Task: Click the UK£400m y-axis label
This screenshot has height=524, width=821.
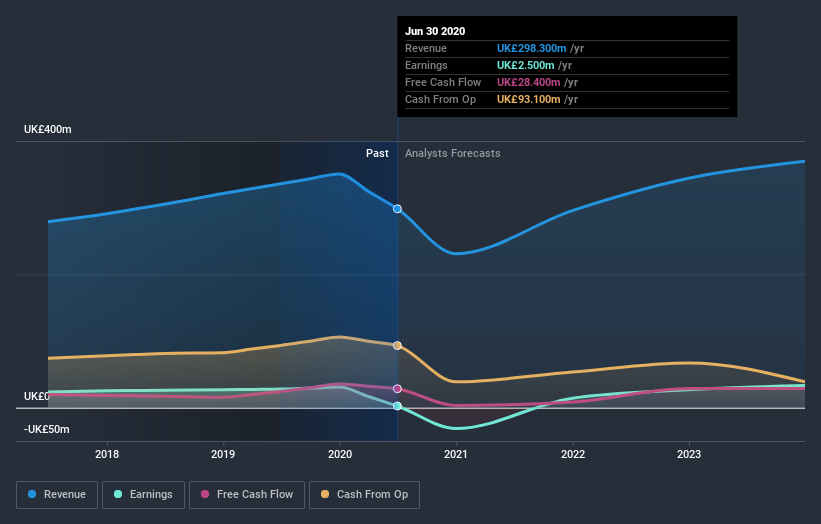Action: [48, 129]
